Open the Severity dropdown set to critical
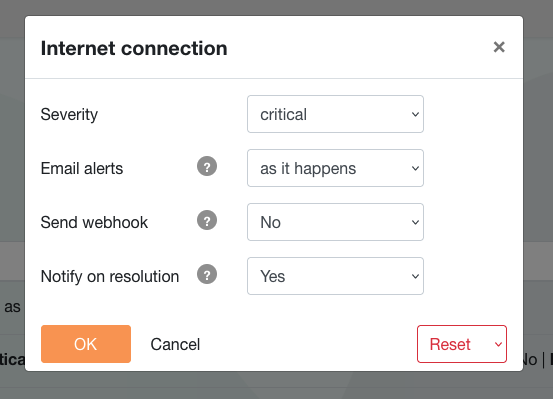Image resolution: width=553 pixels, height=399 pixels. pyautogui.click(x=335, y=114)
